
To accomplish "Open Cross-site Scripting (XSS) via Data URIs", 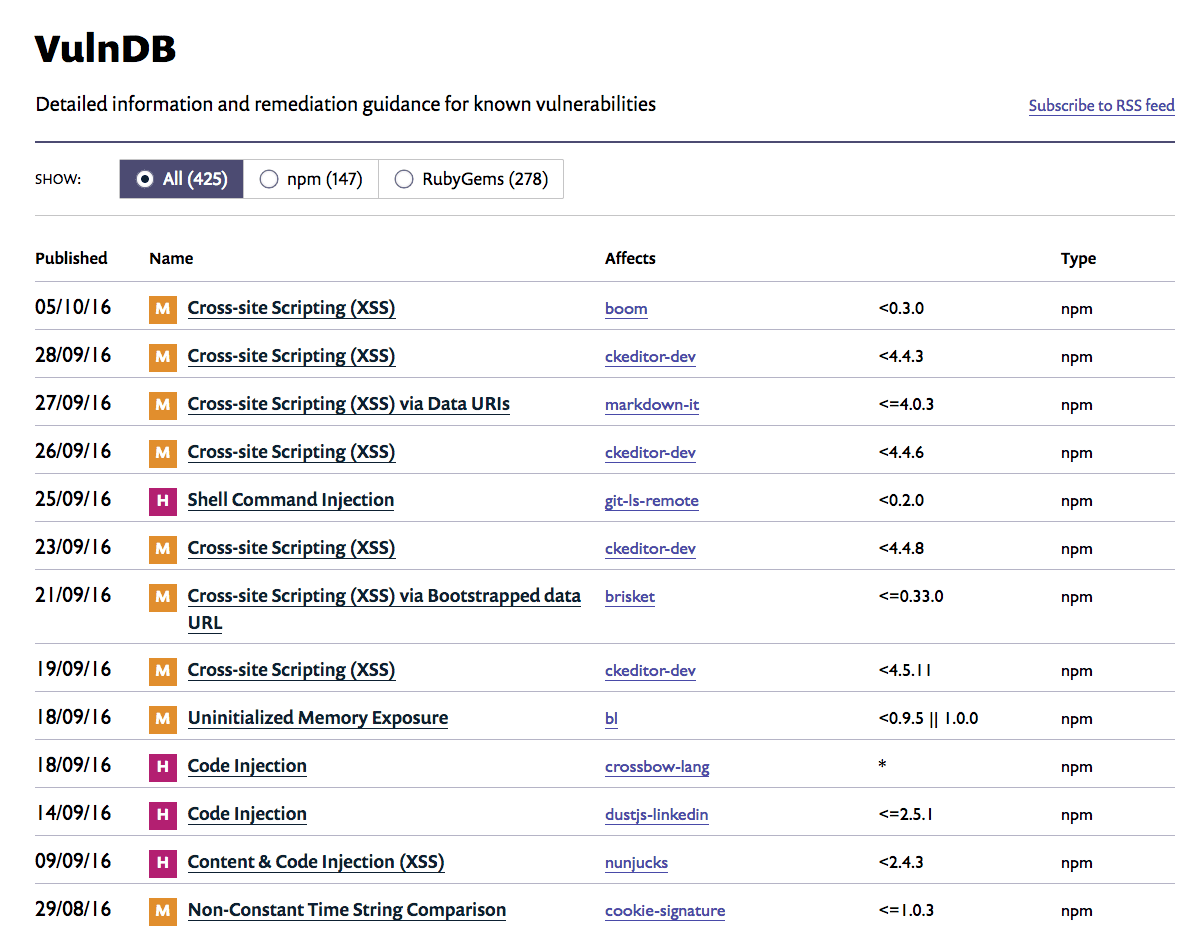I will 349,404.
